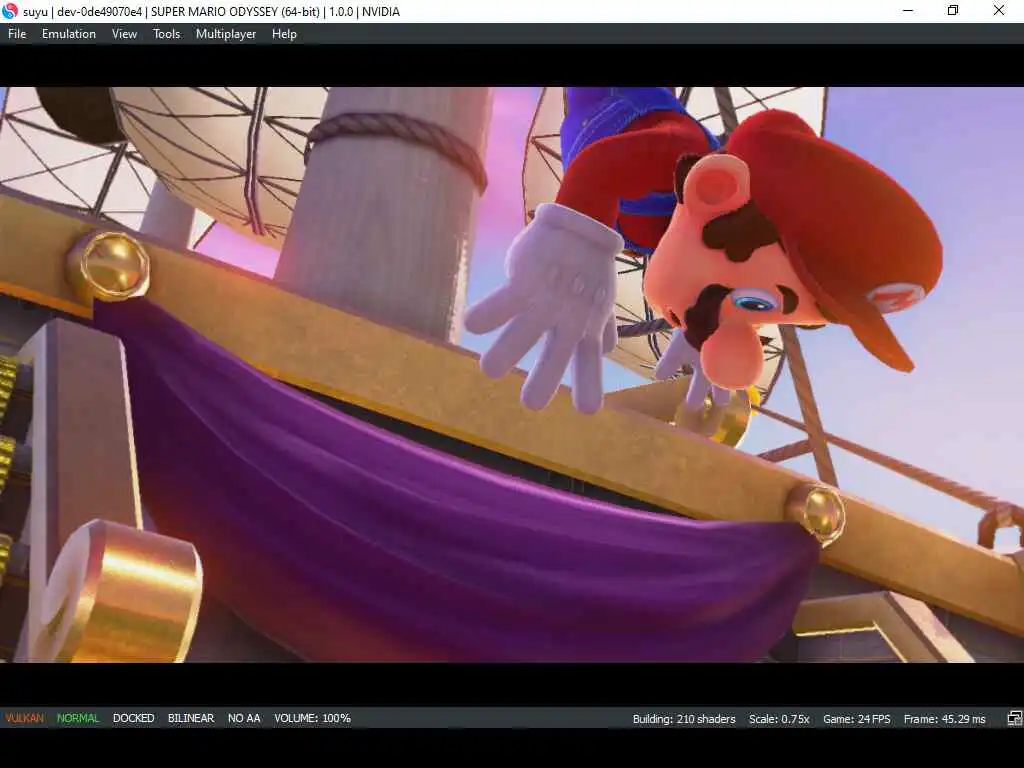Viewport: 1024px width, 768px height.
Task: Open the View menu
Action: [x=124, y=34]
